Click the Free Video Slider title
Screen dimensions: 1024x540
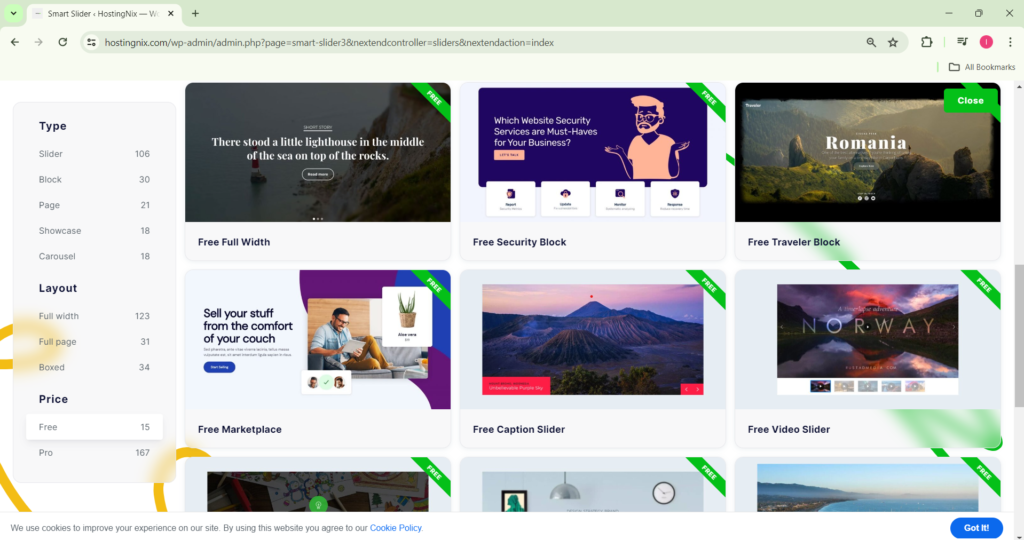pos(788,430)
